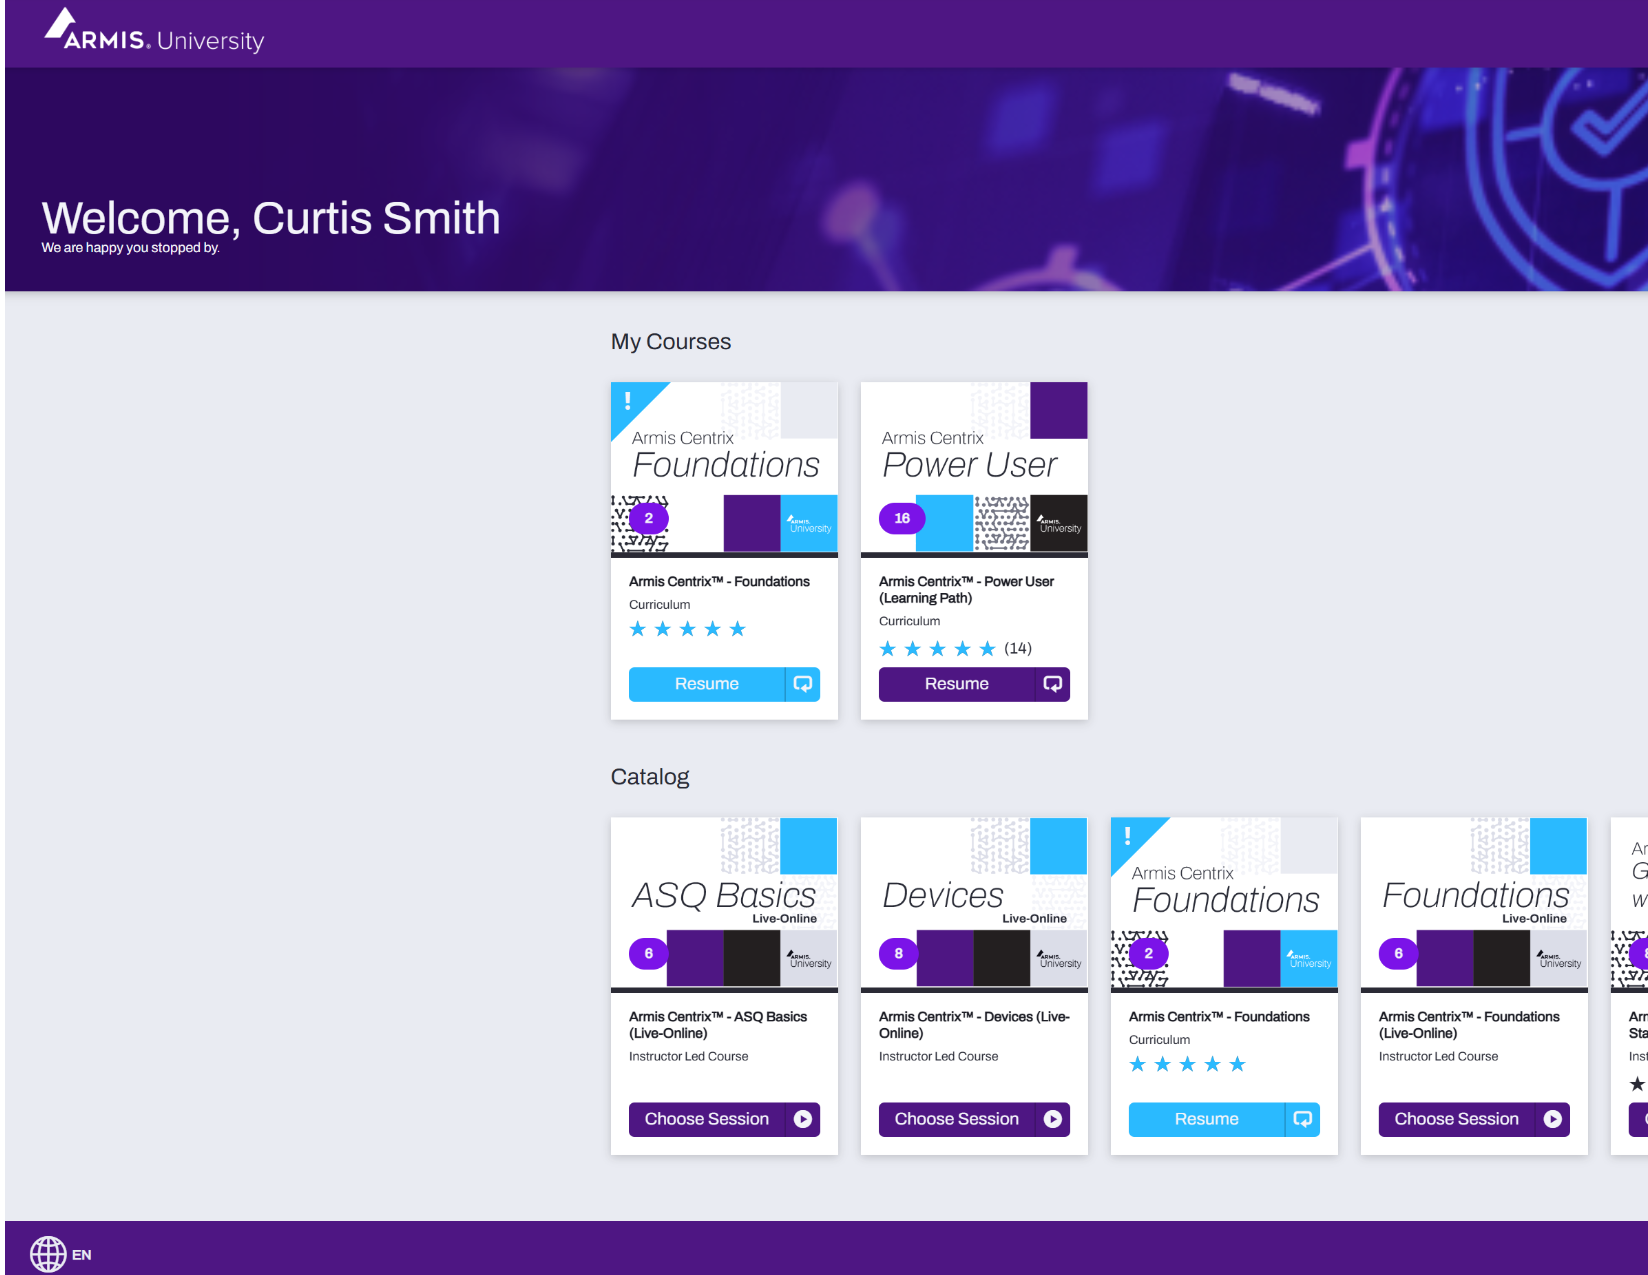Click play icon on Foundations Live-Online Choose Session
Screen dimensions: 1648x1275
[x=1553, y=1119]
